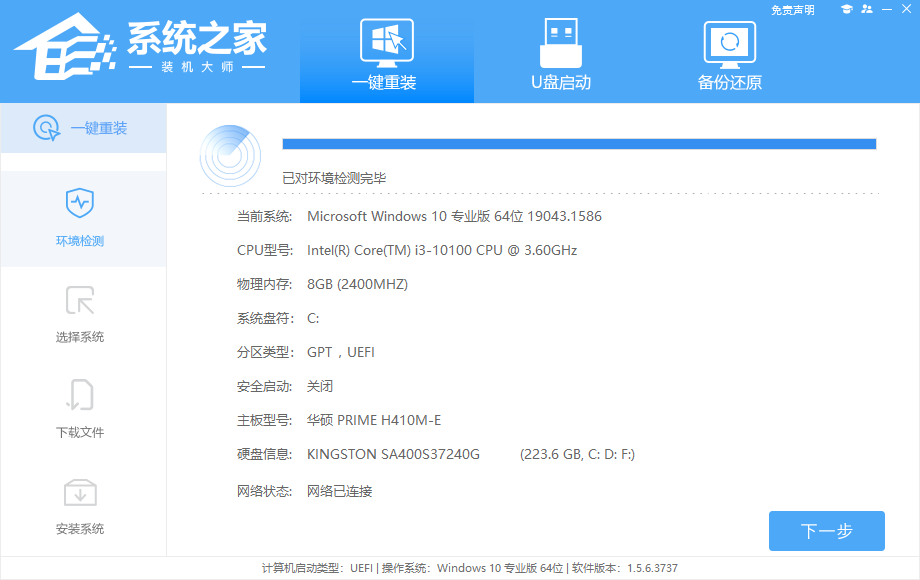Minimize the window
Image resolution: width=920 pixels, height=580 pixels.
coord(887,9)
